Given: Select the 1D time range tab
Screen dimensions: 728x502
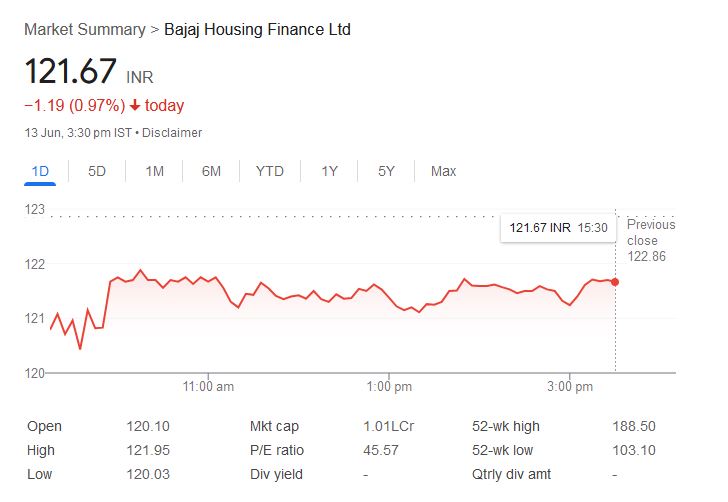Looking at the screenshot, I should (40, 171).
